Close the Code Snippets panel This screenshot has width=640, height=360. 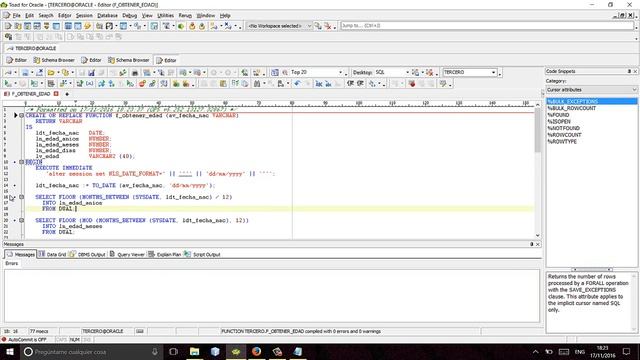click(x=635, y=71)
